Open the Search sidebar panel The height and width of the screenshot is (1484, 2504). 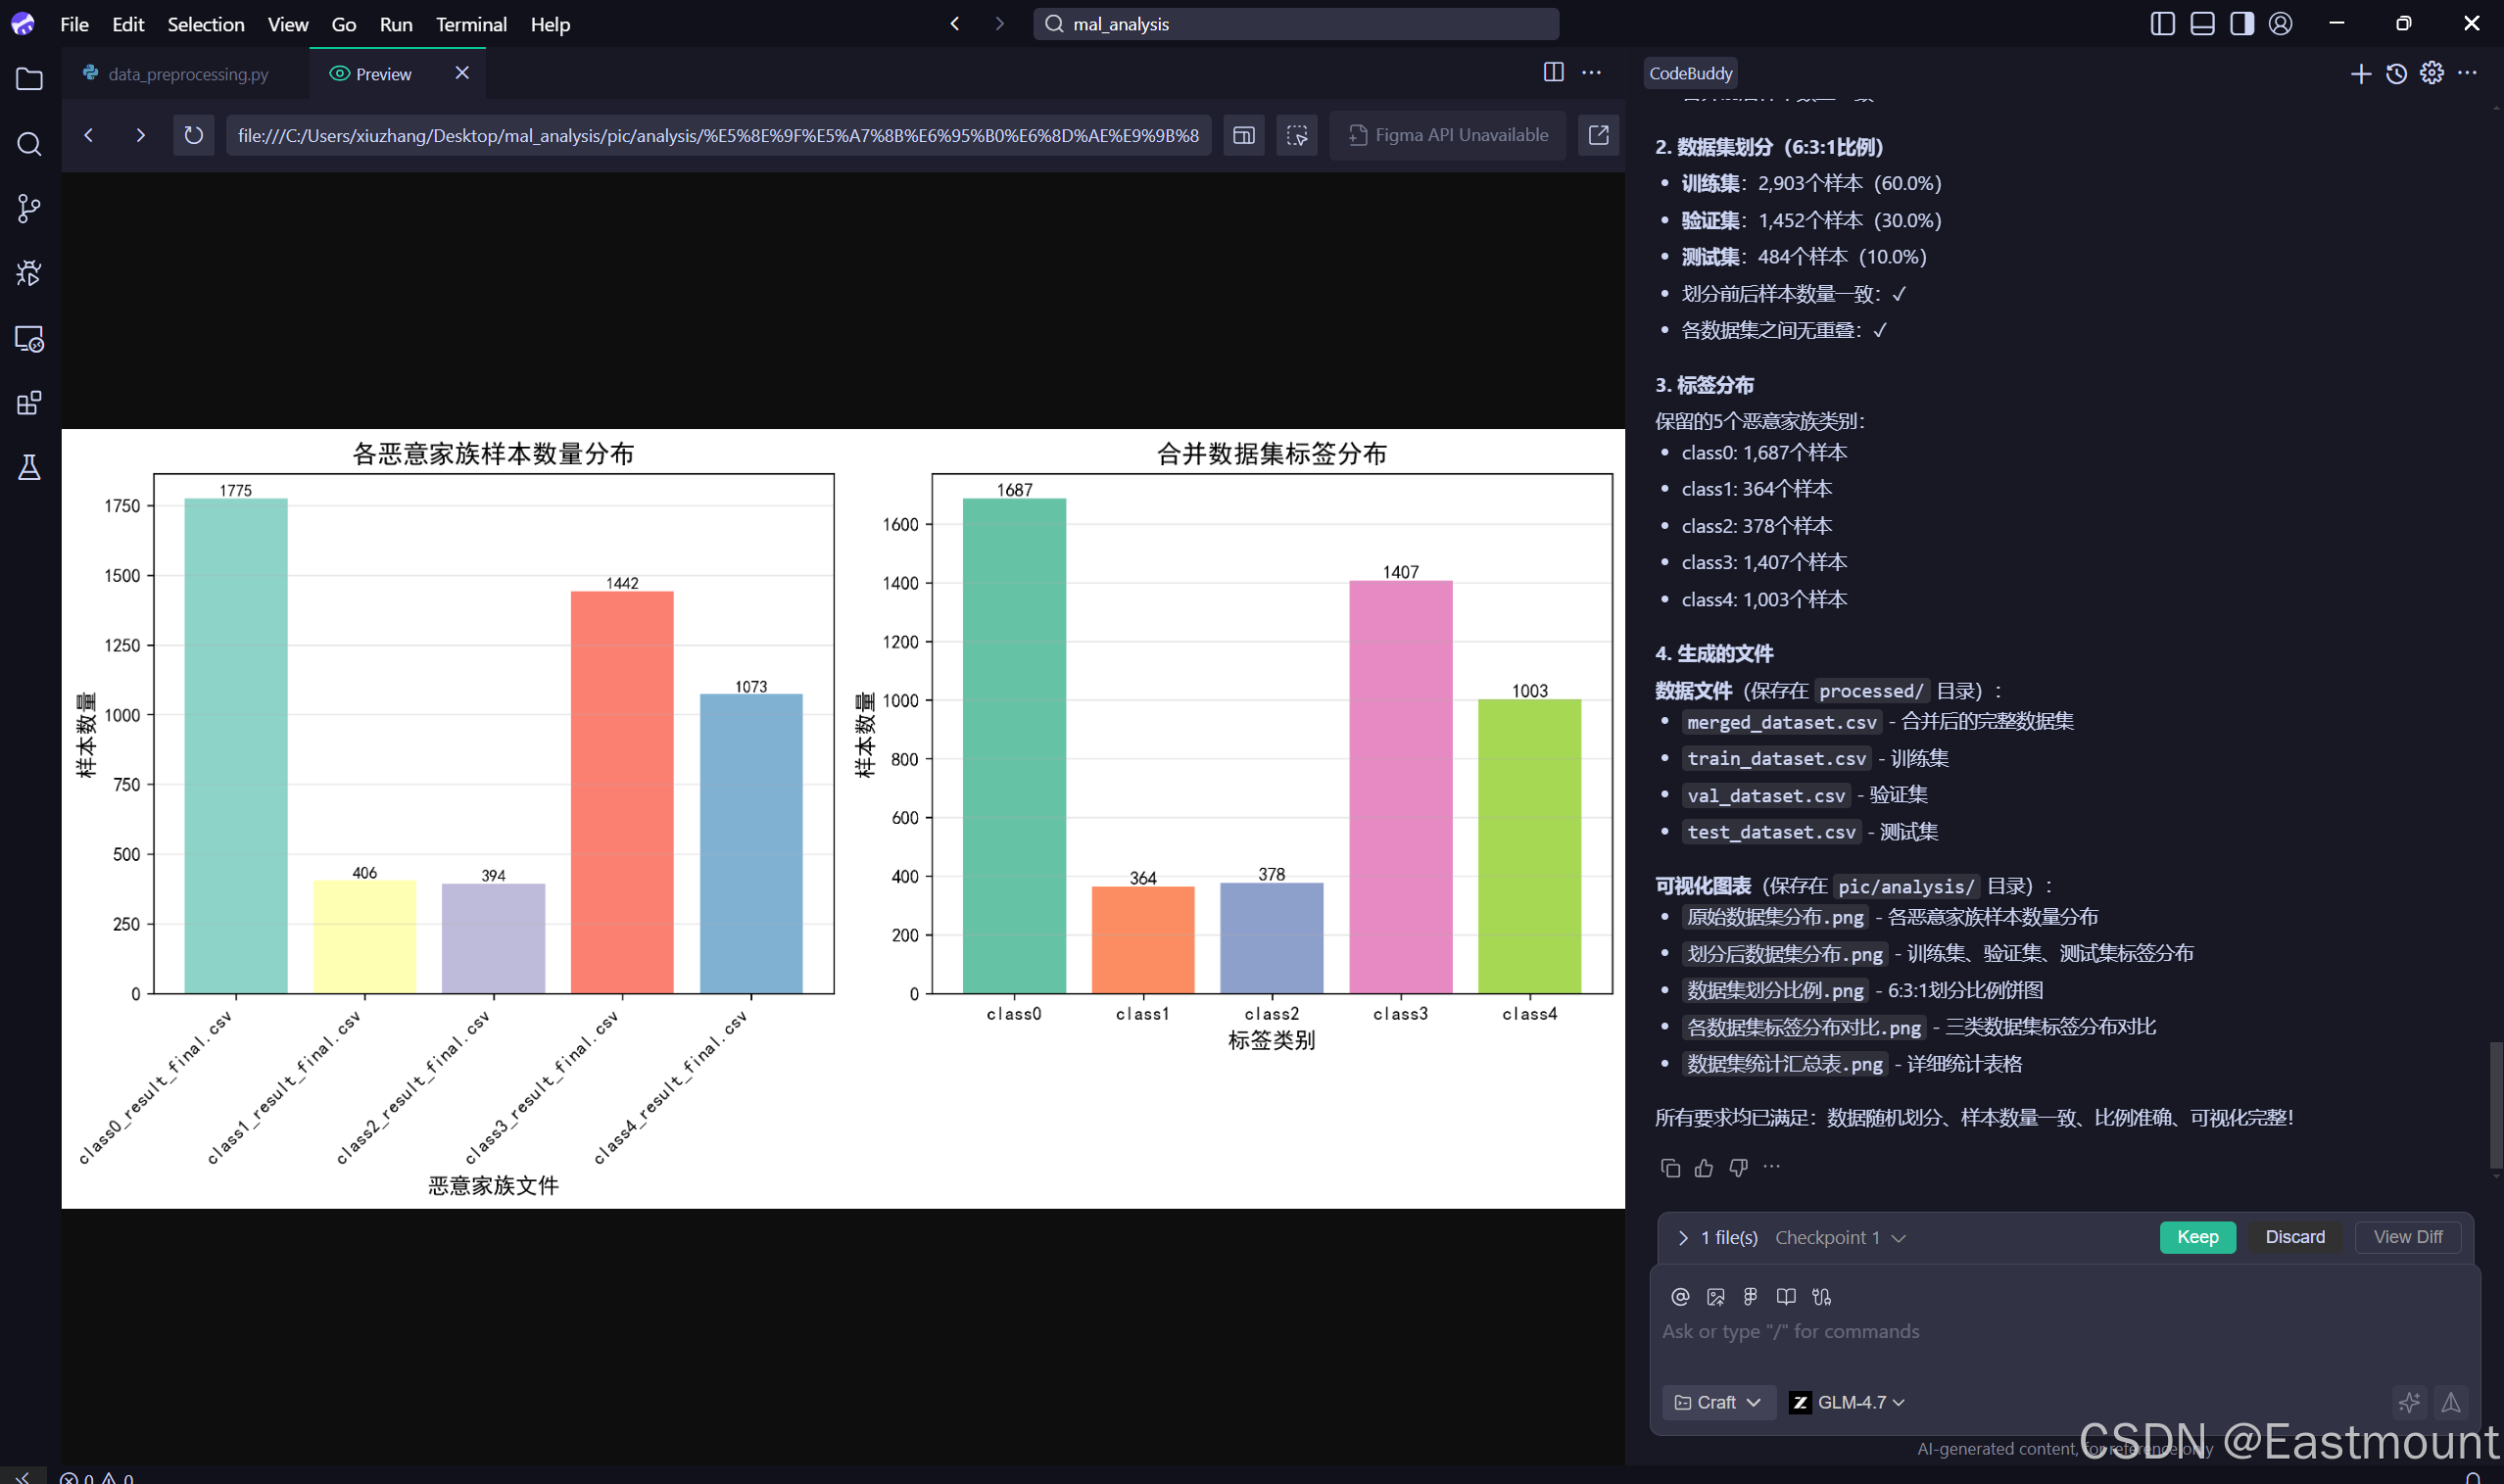[29, 144]
